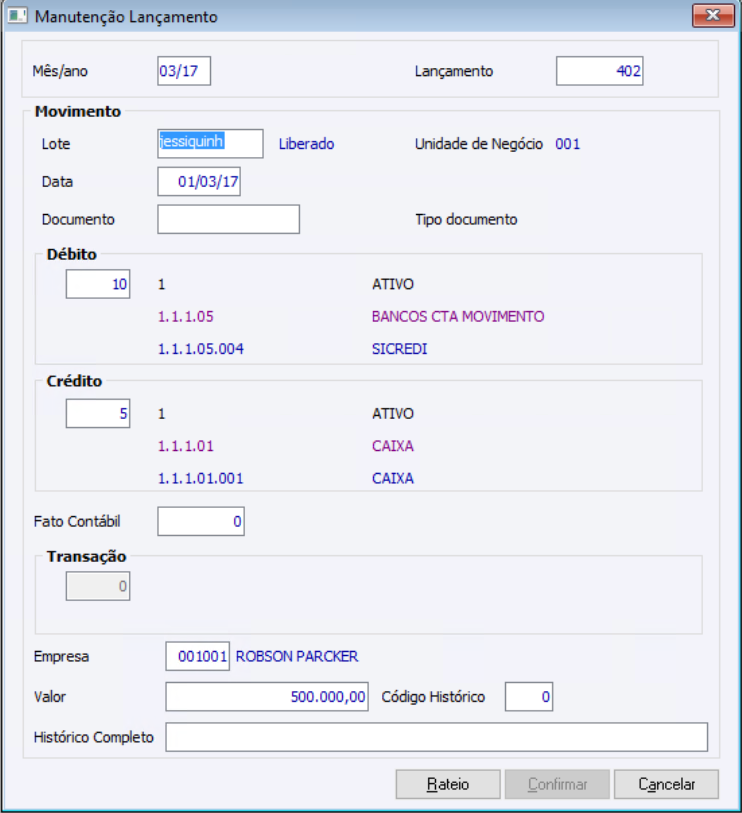The width and height of the screenshot is (742, 813).
Task: Close the Manutenção Lançamento dialog
Action: (x=713, y=16)
